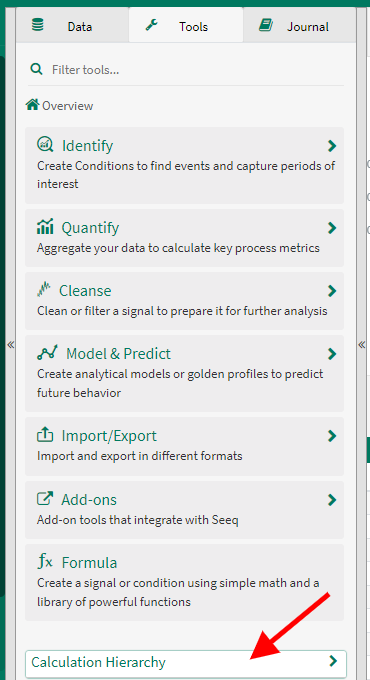This screenshot has height=680, width=370.
Task: Open the Calculation Hierarchy chevron
Action: tap(333, 660)
